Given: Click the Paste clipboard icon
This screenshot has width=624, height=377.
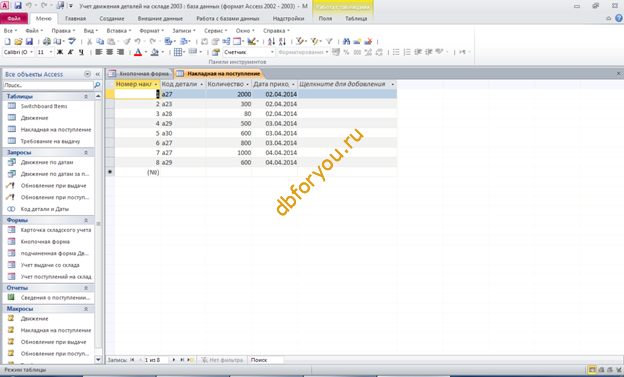Looking at the screenshot, I should click(x=111, y=41).
